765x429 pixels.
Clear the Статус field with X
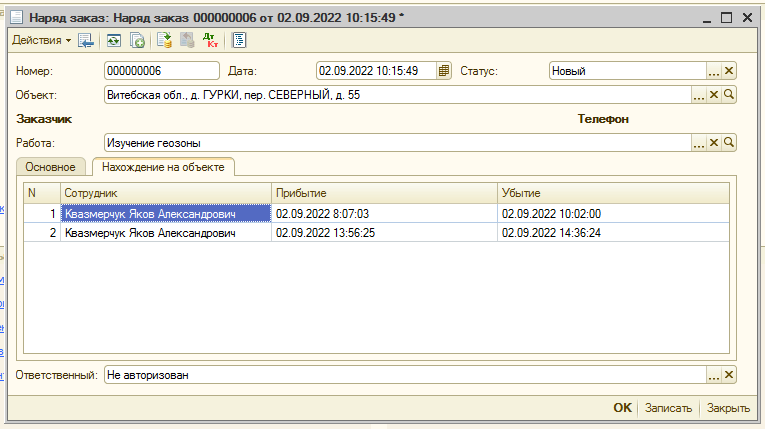(729, 71)
